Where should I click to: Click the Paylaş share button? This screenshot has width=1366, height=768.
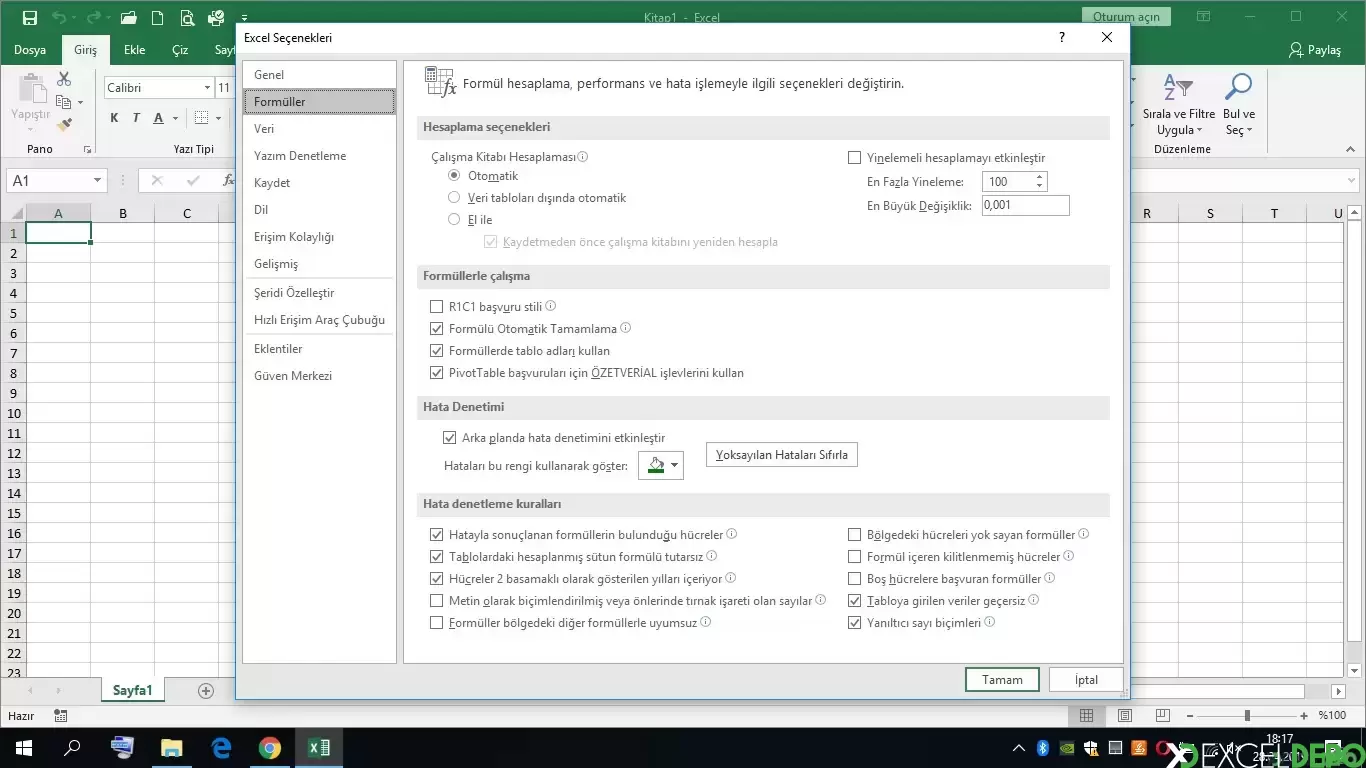pos(1315,50)
